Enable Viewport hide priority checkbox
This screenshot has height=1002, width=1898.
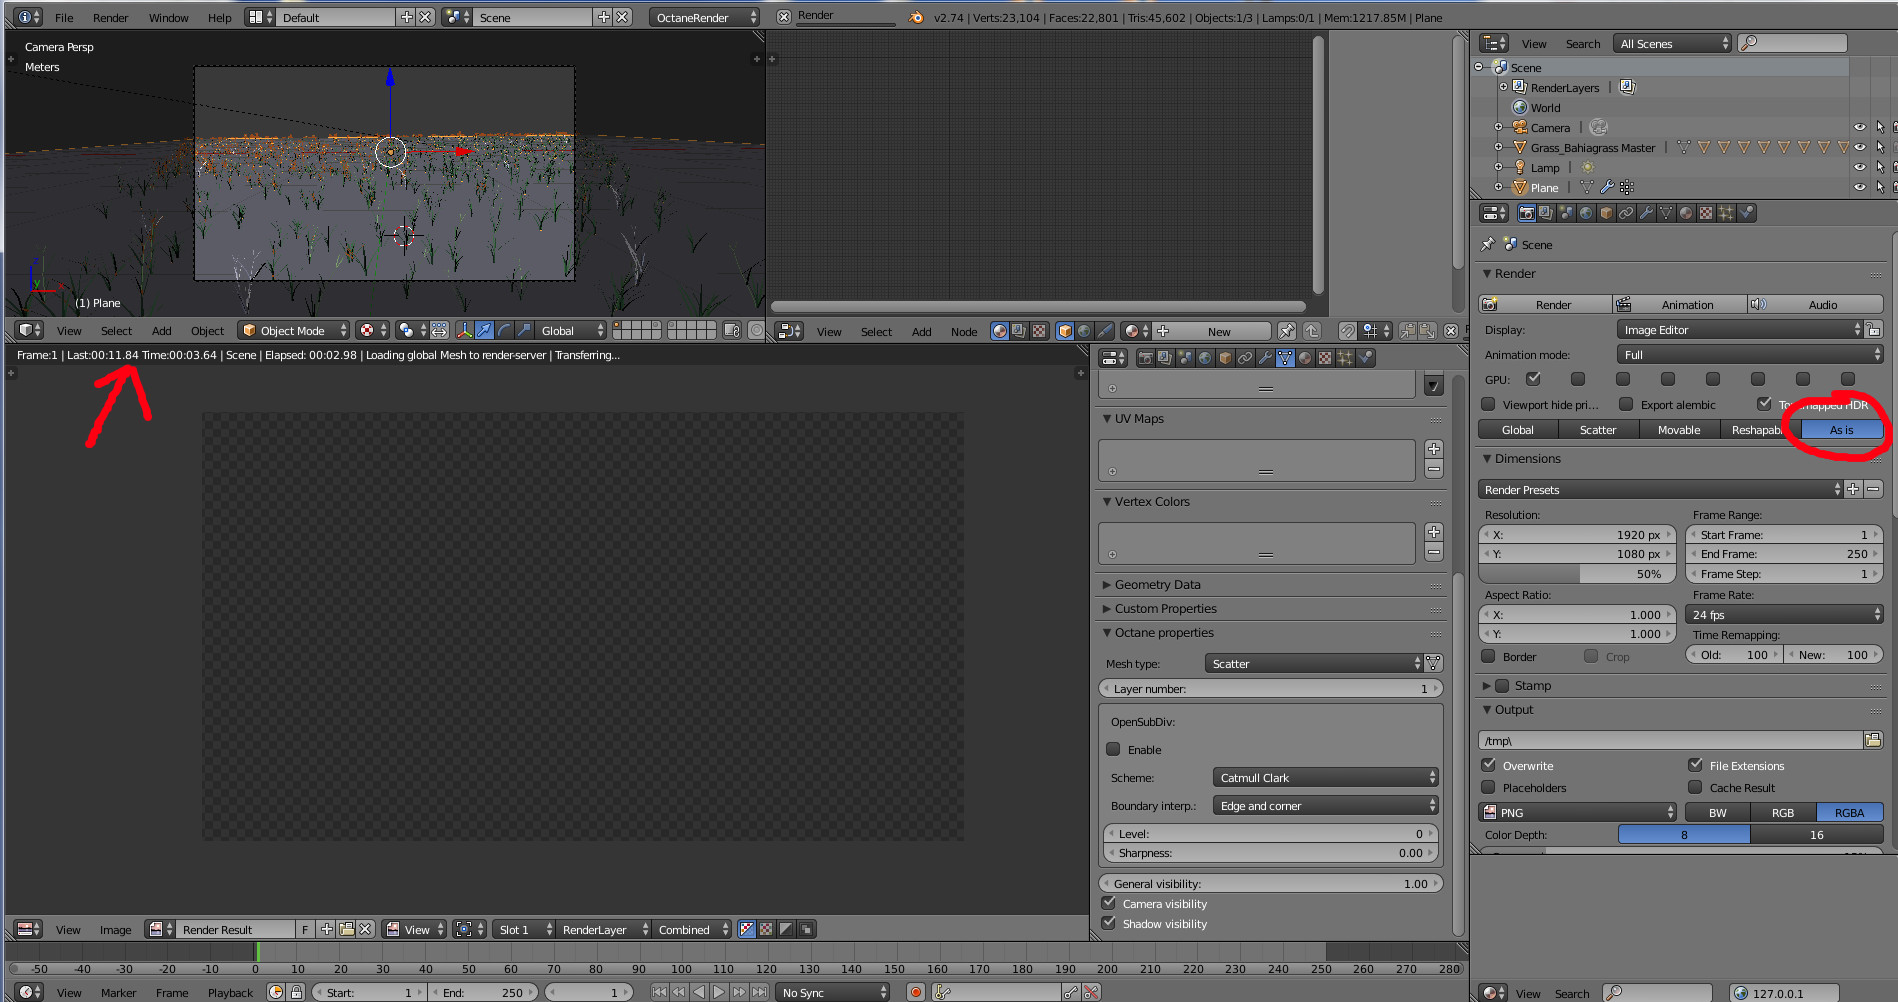pos(1488,404)
